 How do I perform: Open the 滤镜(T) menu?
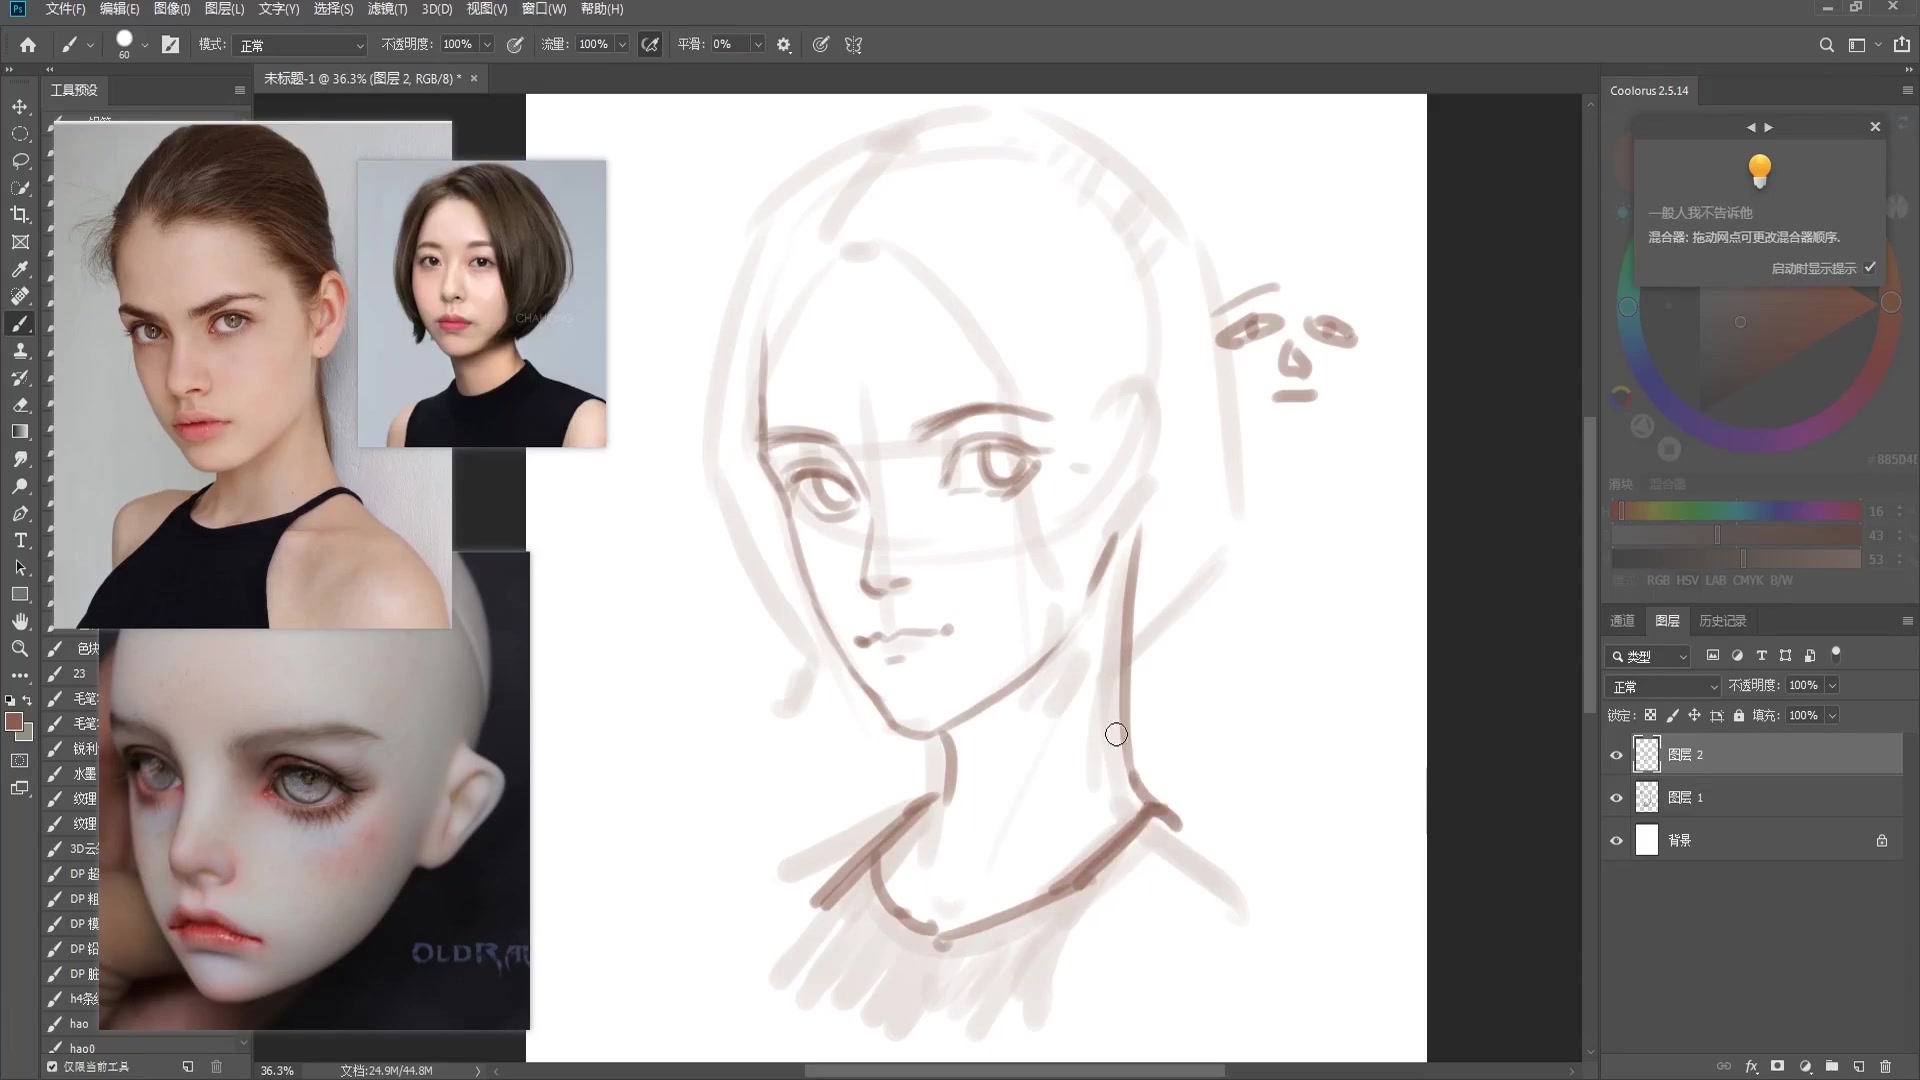pyautogui.click(x=387, y=9)
